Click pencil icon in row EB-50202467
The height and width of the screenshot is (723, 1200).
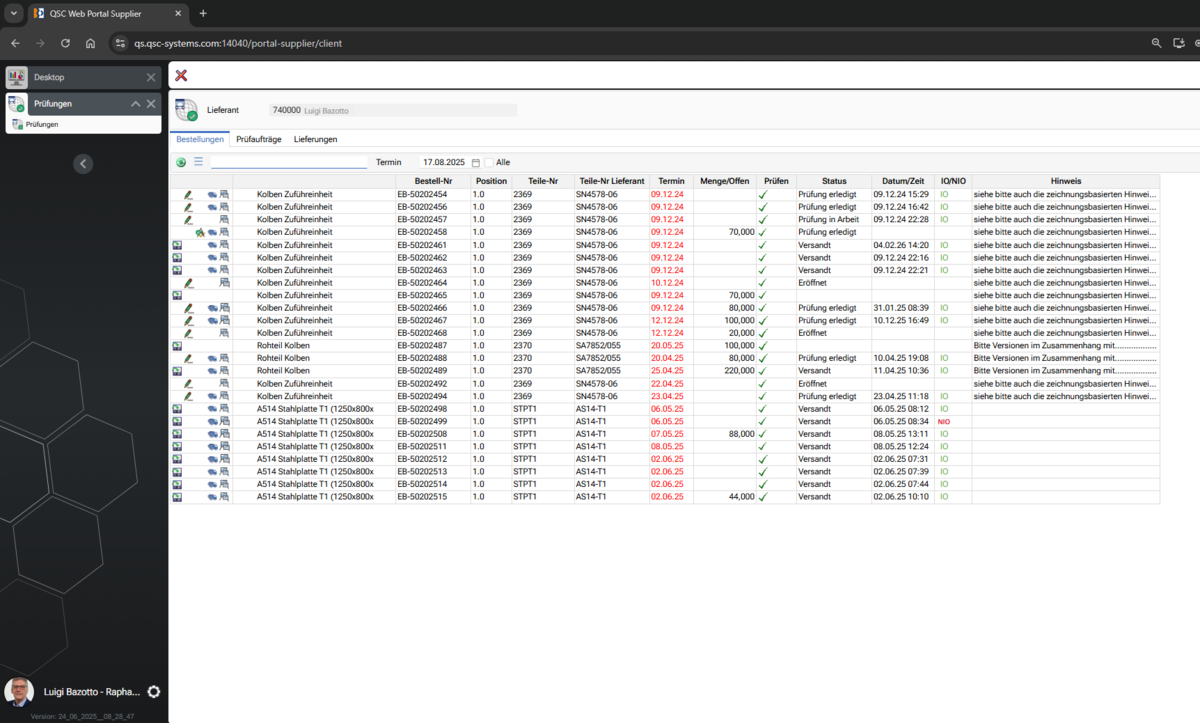[x=188, y=320]
